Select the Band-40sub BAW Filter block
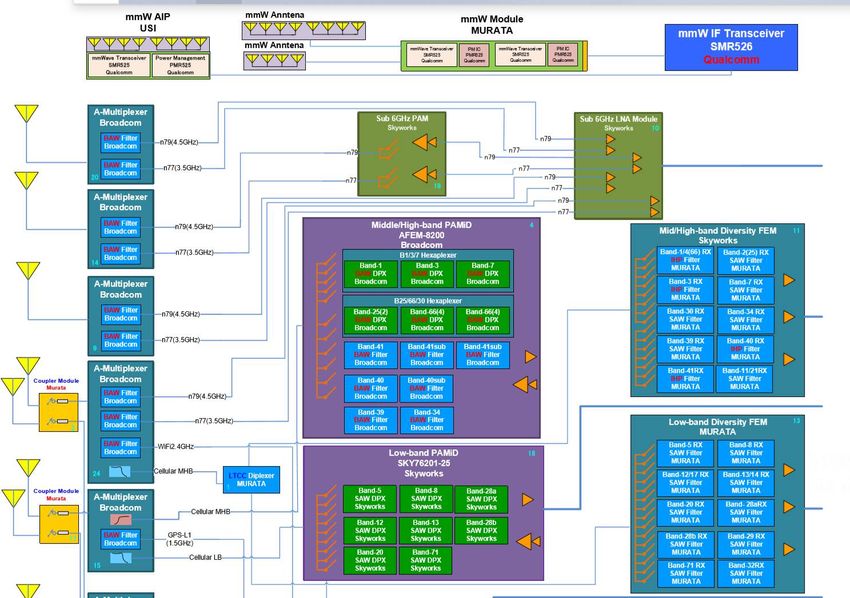 pyautogui.click(x=427, y=388)
